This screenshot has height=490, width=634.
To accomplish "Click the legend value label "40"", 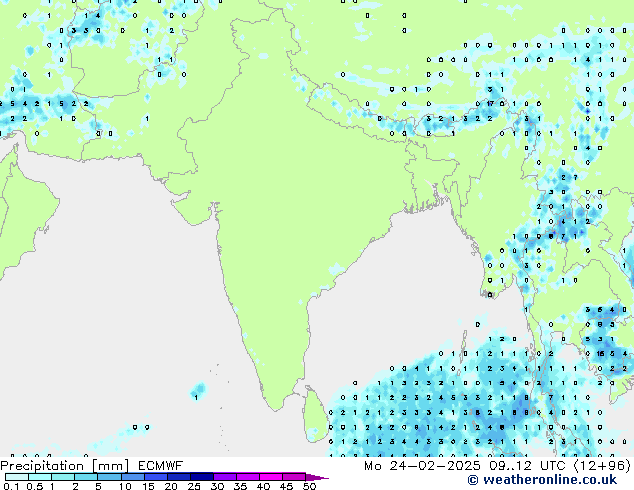I will point(263,486).
